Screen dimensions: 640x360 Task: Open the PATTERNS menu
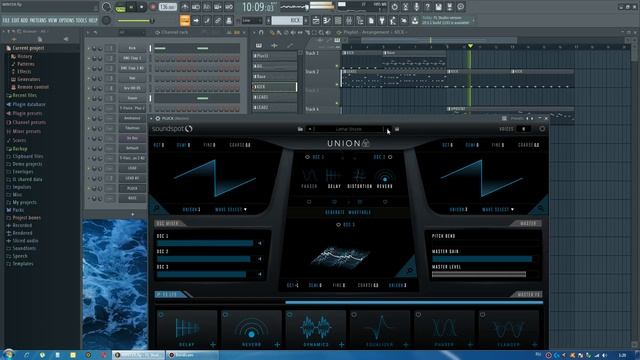pos(38,20)
